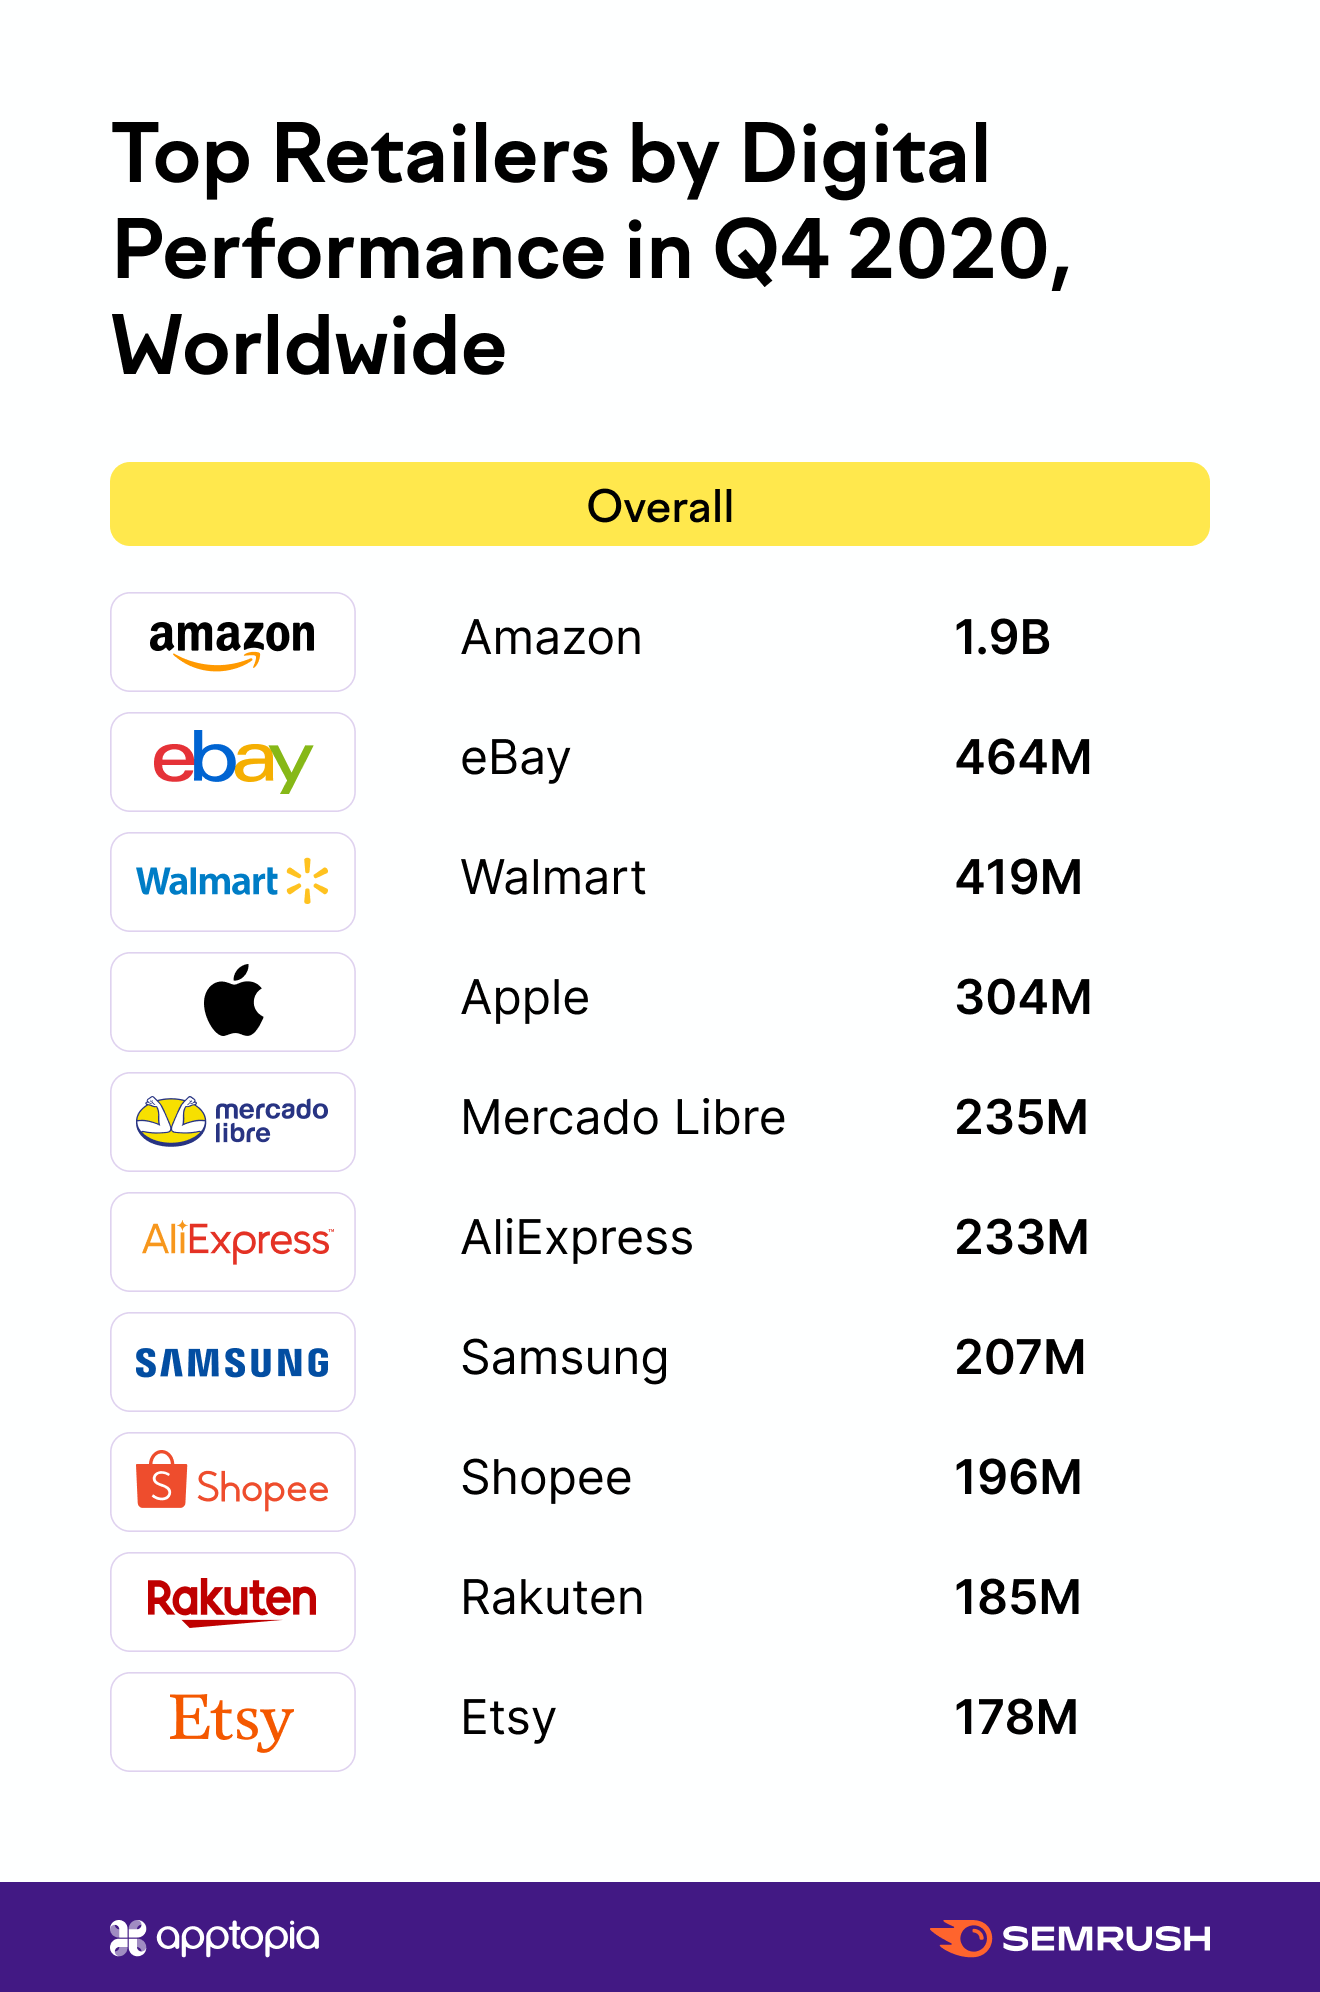Click the infographic title heading
Screen dimensions: 1320x1992
point(592,248)
